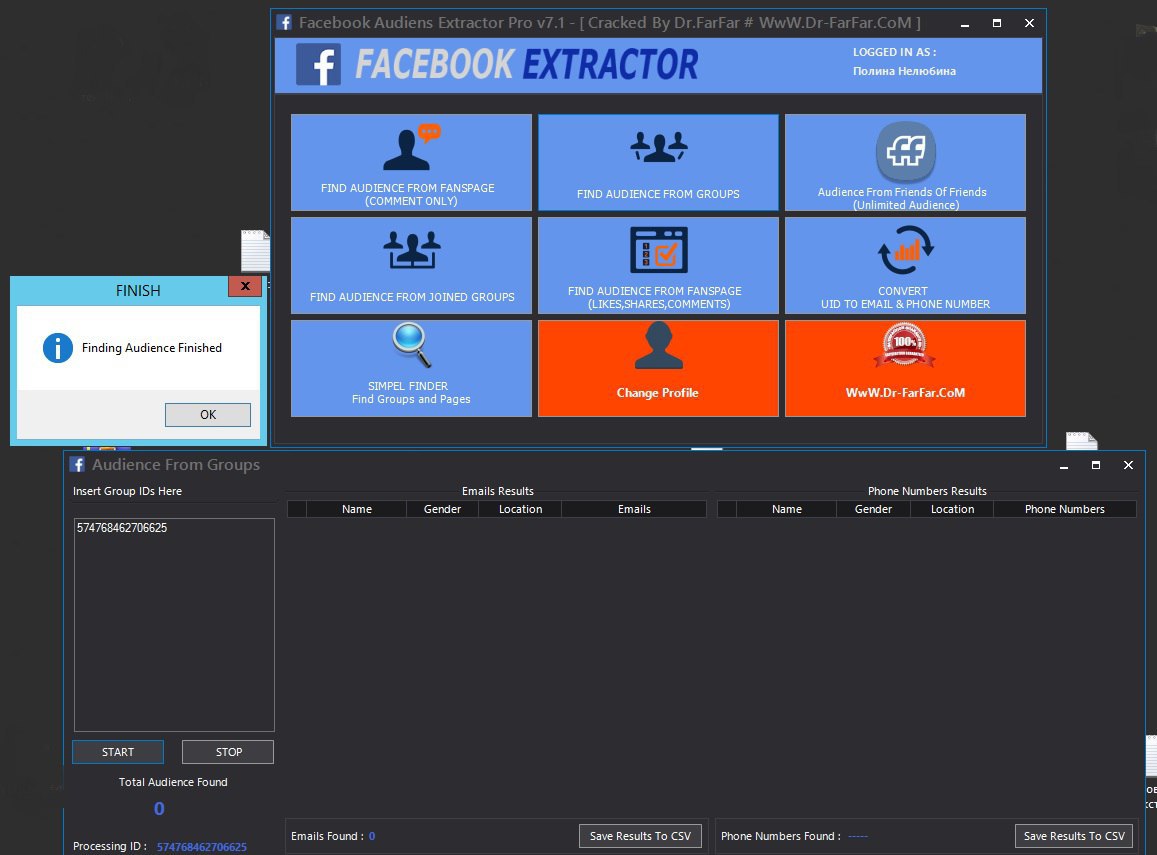This screenshot has height=855, width=1157.
Task: Click the 'Total Audience Found' label
Action: (173, 782)
